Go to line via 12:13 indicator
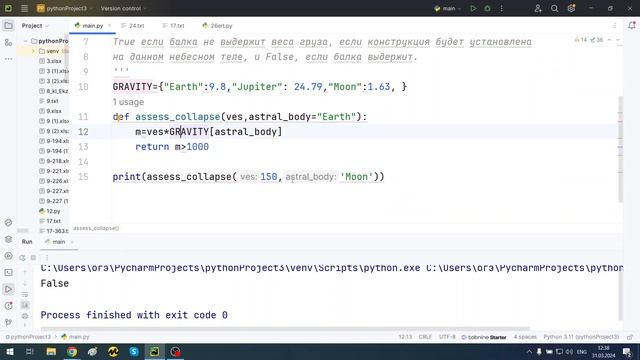This screenshot has height=360, width=640. (405, 337)
